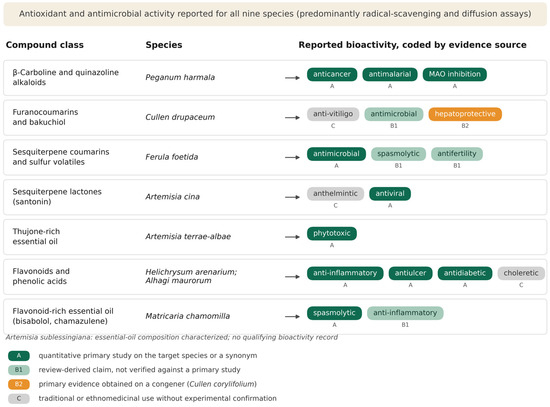Click the phytotoxic tag
This screenshot has height=407, width=550.
[x=332, y=233]
